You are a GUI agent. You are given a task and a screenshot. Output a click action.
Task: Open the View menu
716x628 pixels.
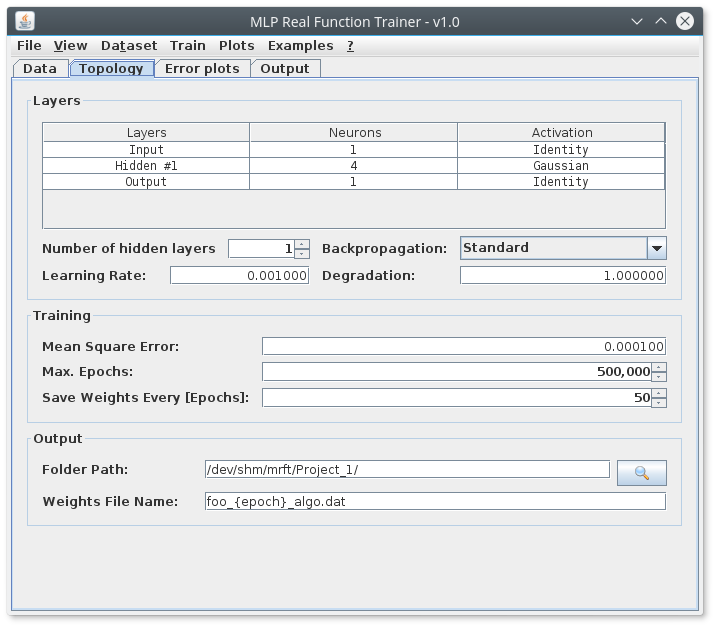(70, 46)
